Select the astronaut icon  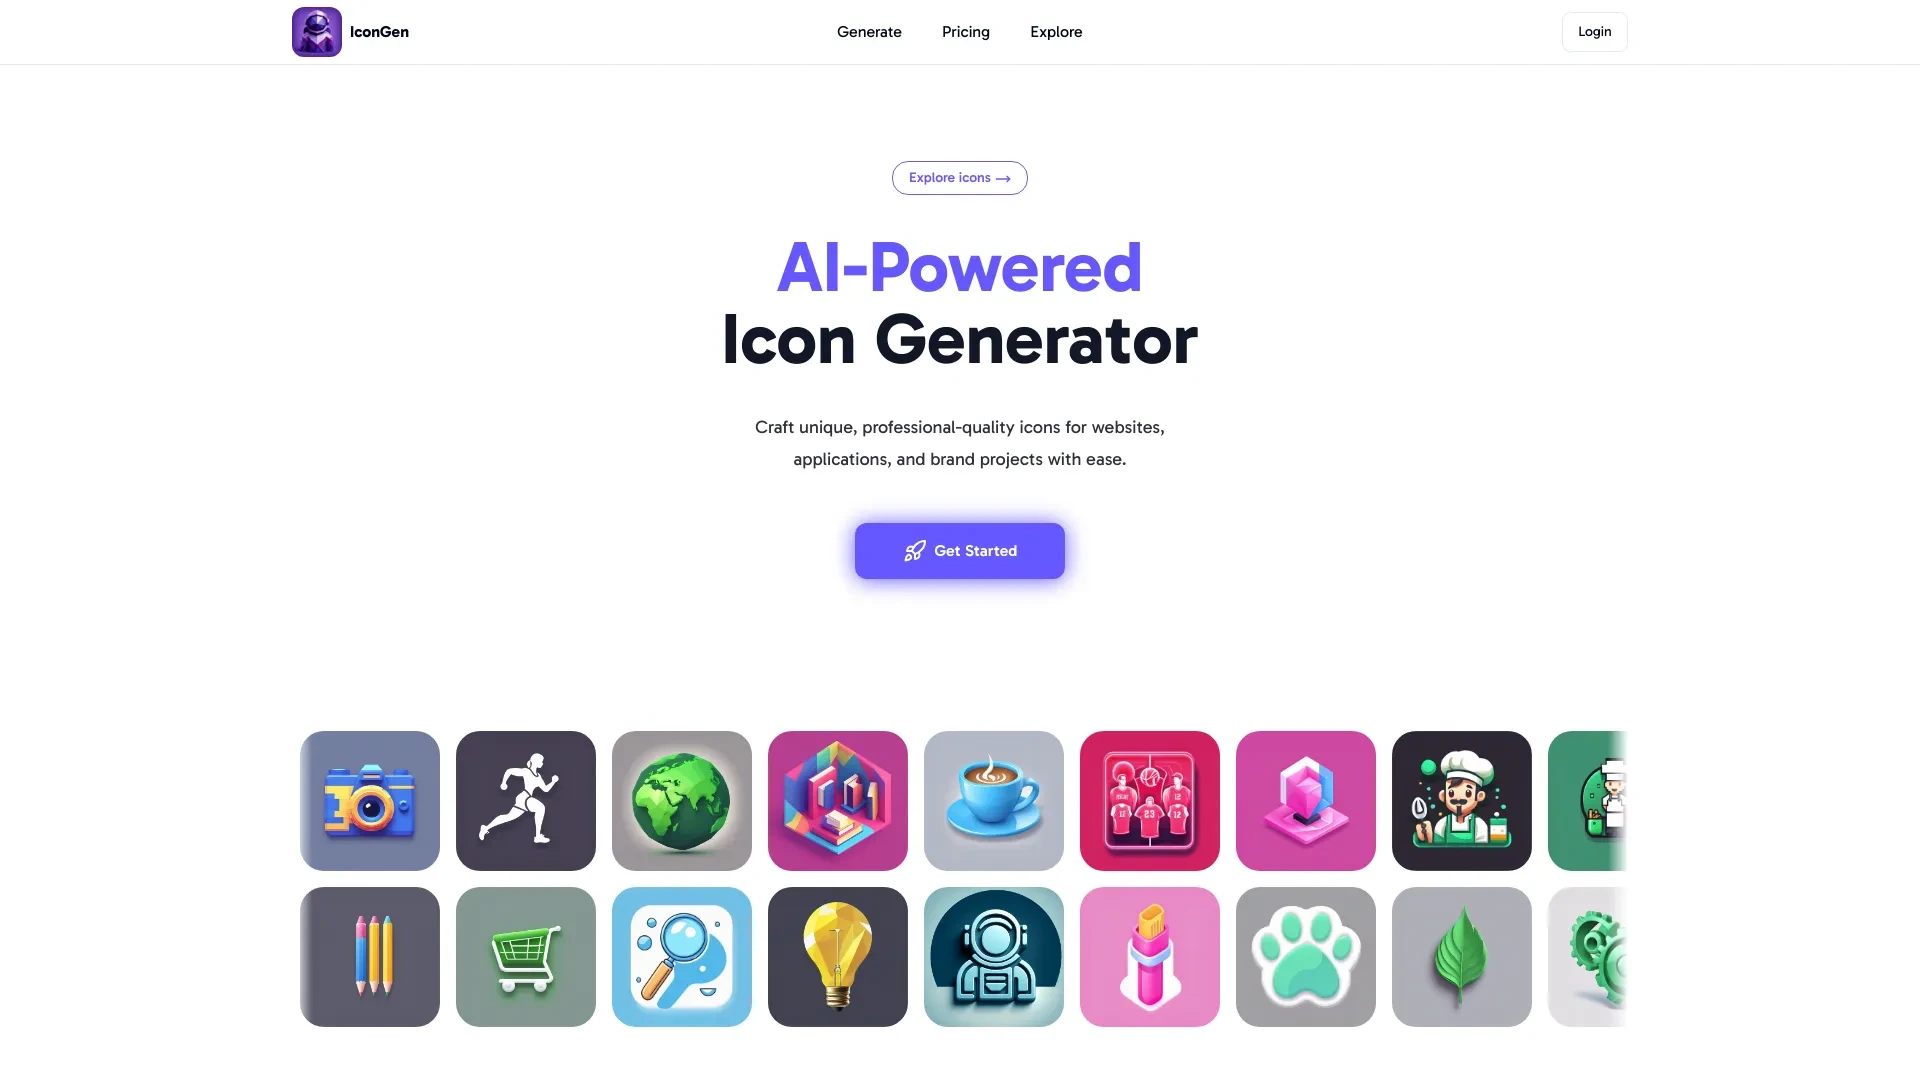tap(993, 956)
